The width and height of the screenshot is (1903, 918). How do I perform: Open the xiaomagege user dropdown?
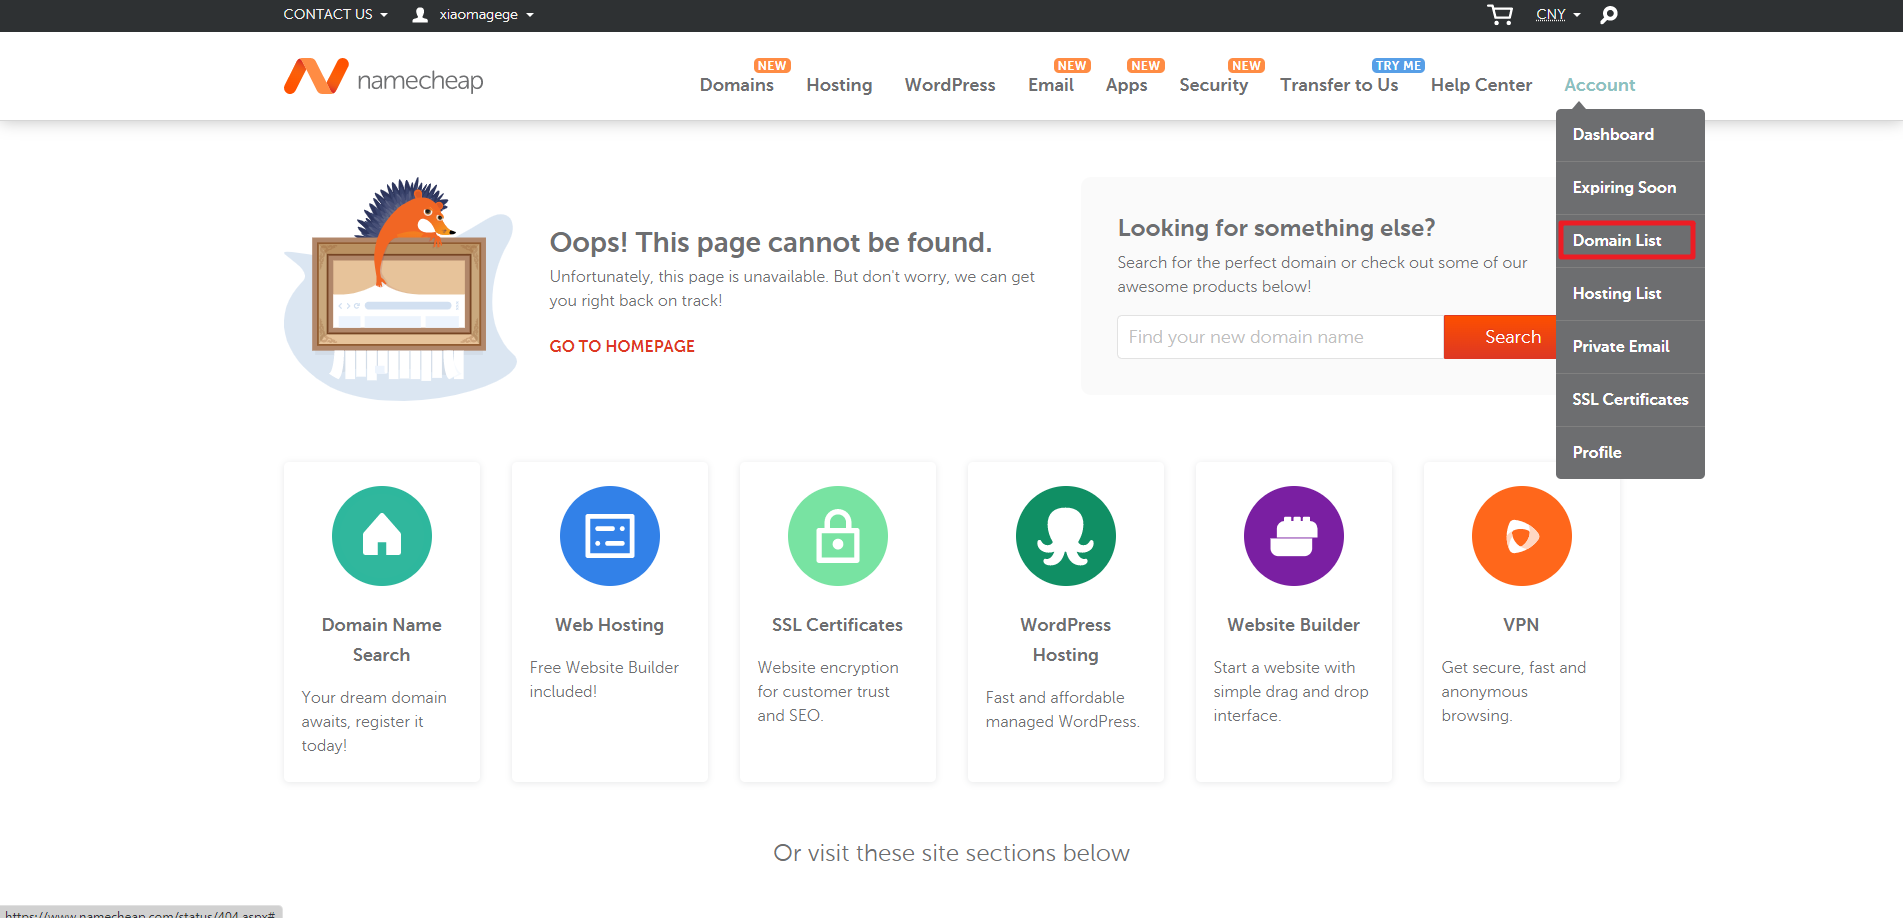pyautogui.click(x=486, y=14)
